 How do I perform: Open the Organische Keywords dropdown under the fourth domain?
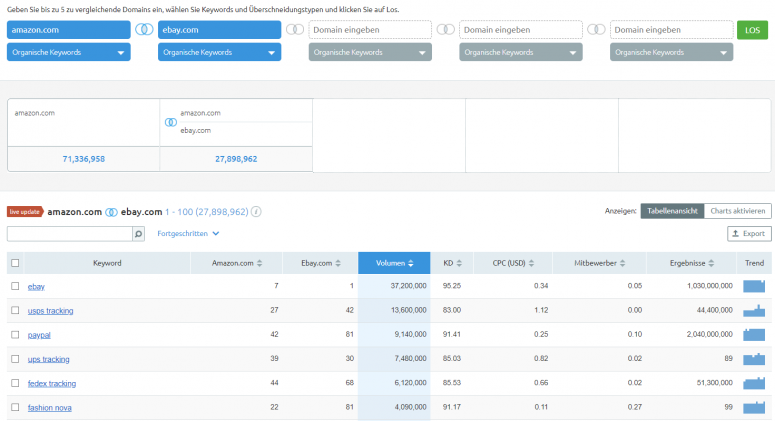point(521,52)
